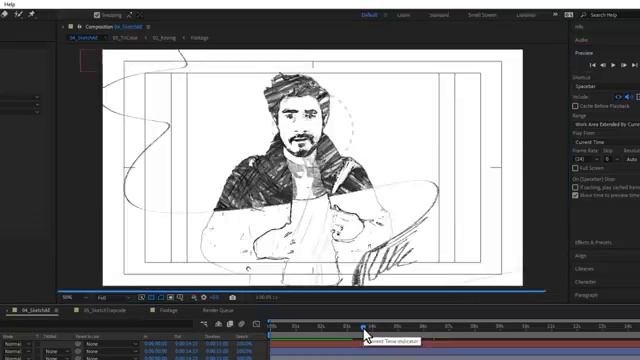Open Resolution Auto dropdown in Preview

[x=632, y=159]
